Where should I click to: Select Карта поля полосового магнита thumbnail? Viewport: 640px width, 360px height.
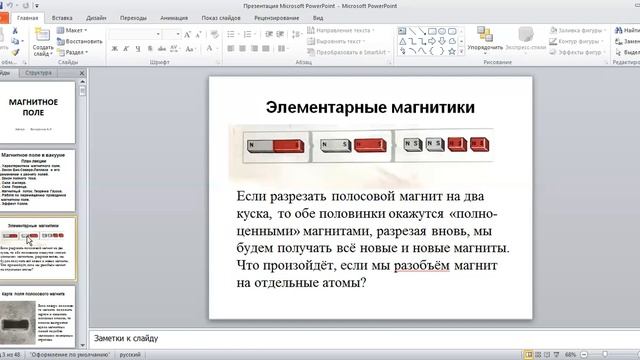(x=37, y=317)
